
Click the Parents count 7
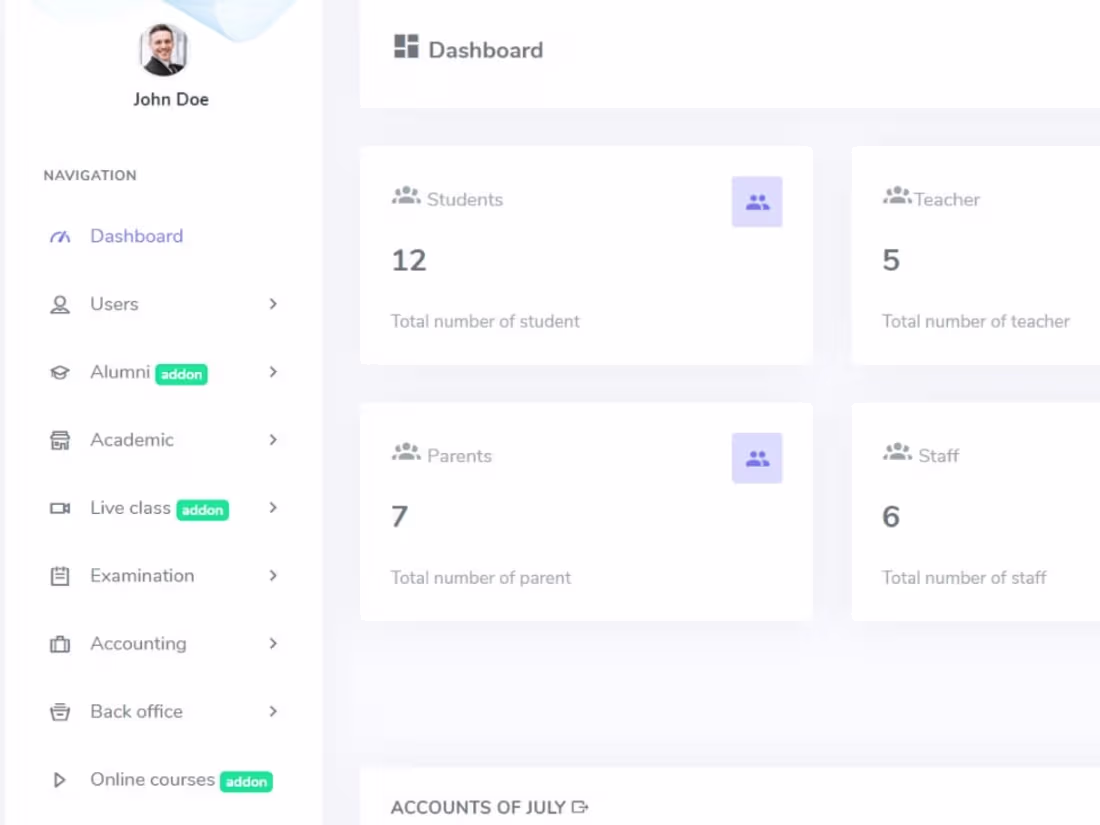point(399,517)
